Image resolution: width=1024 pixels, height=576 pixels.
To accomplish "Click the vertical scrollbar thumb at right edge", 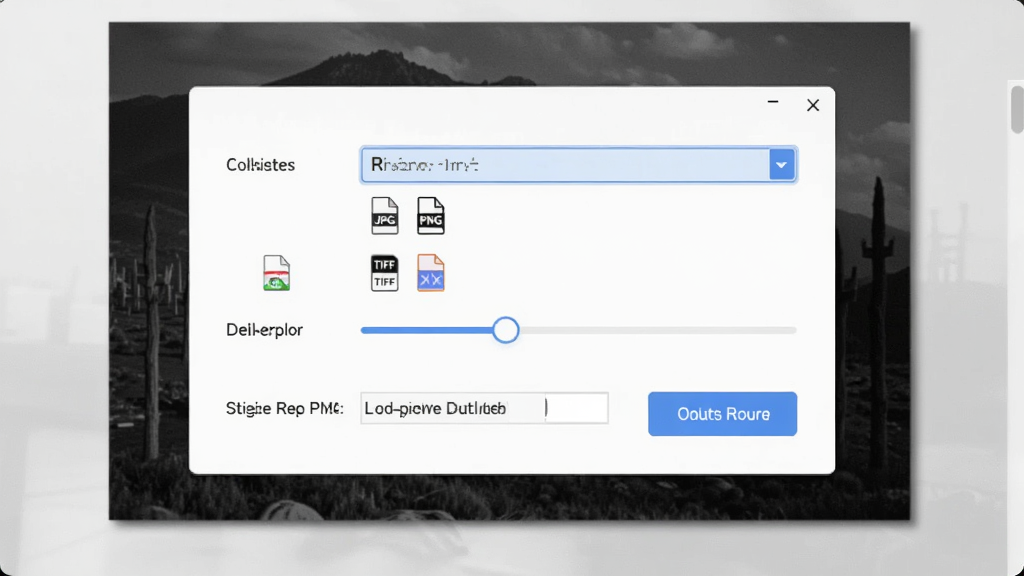I will 1017,108.
